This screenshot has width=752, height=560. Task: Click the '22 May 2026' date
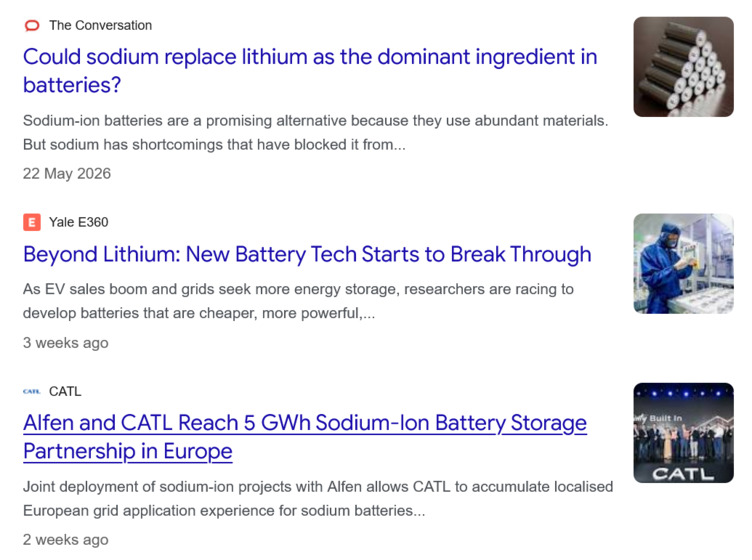67,174
